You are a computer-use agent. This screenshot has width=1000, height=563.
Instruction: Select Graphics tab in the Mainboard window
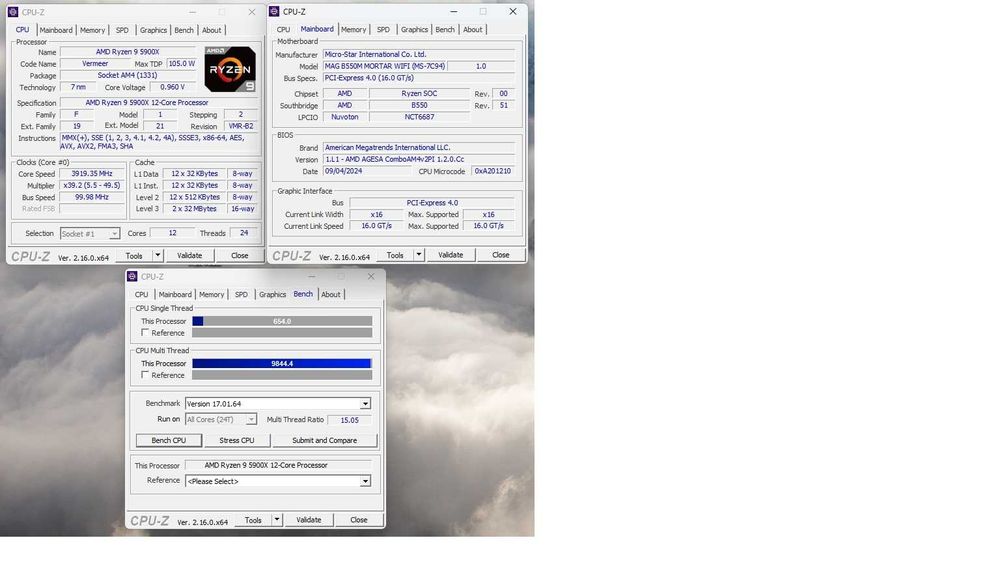pos(415,29)
